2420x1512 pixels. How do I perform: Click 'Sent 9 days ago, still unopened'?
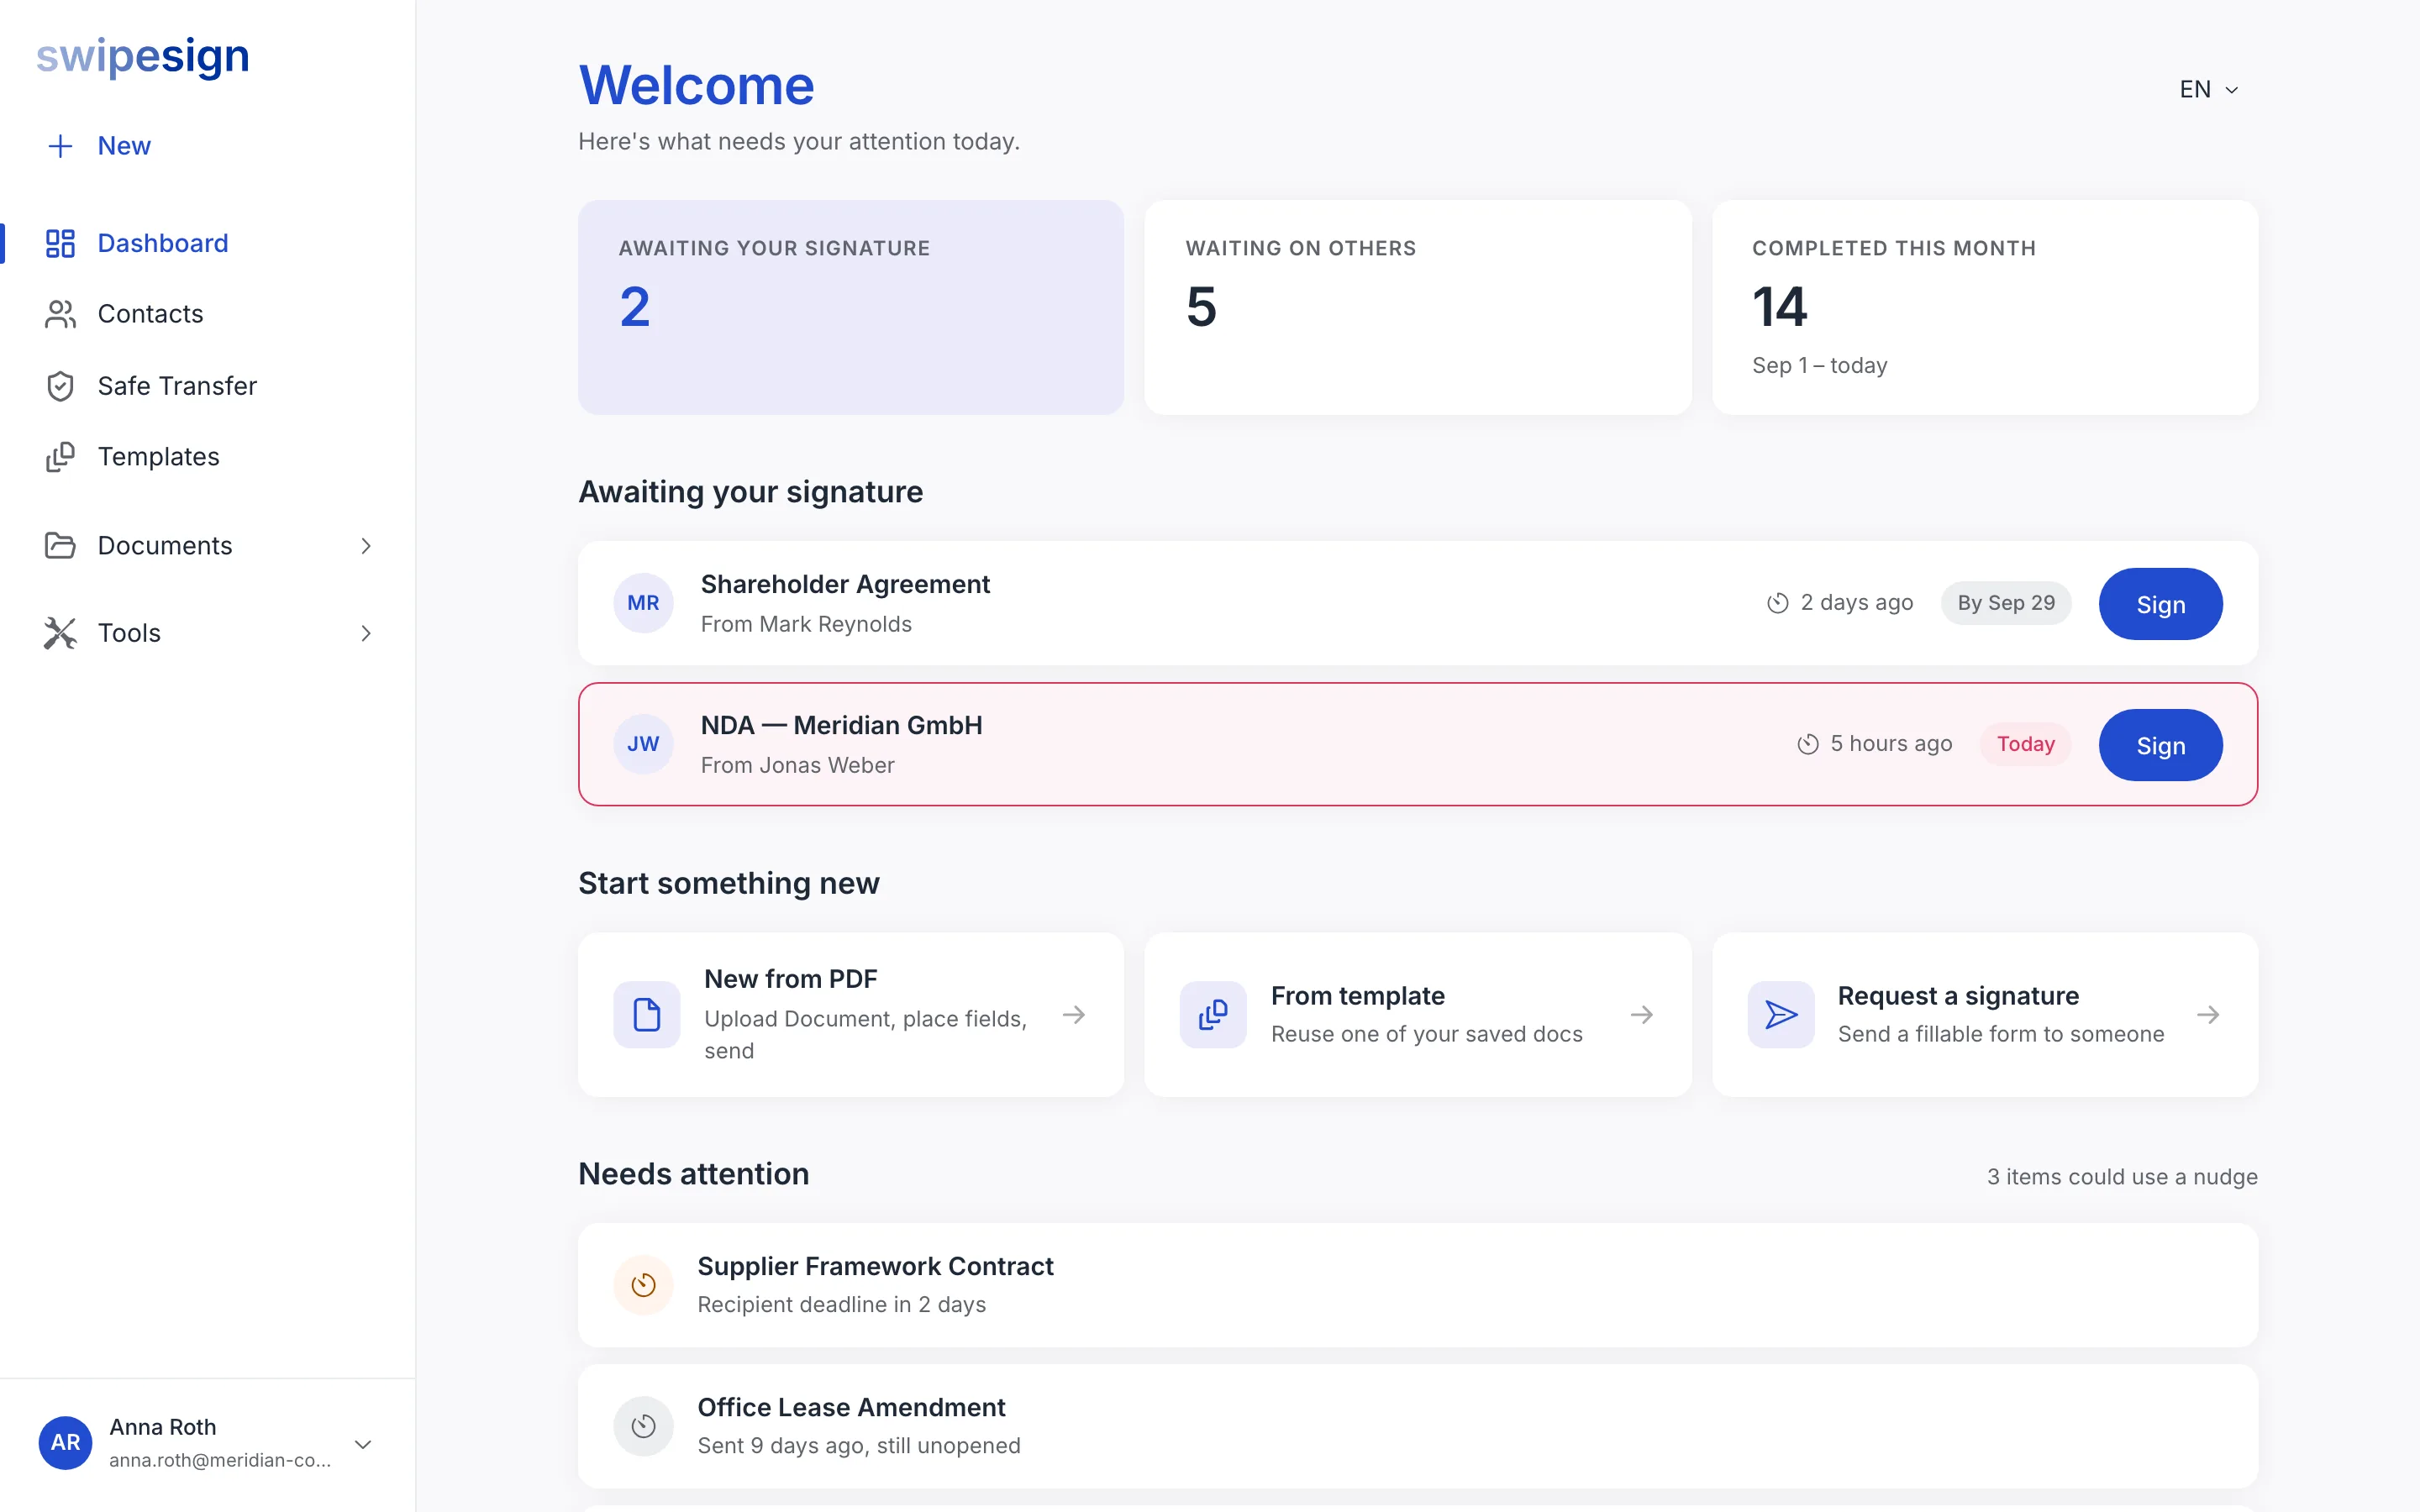pos(859,1446)
